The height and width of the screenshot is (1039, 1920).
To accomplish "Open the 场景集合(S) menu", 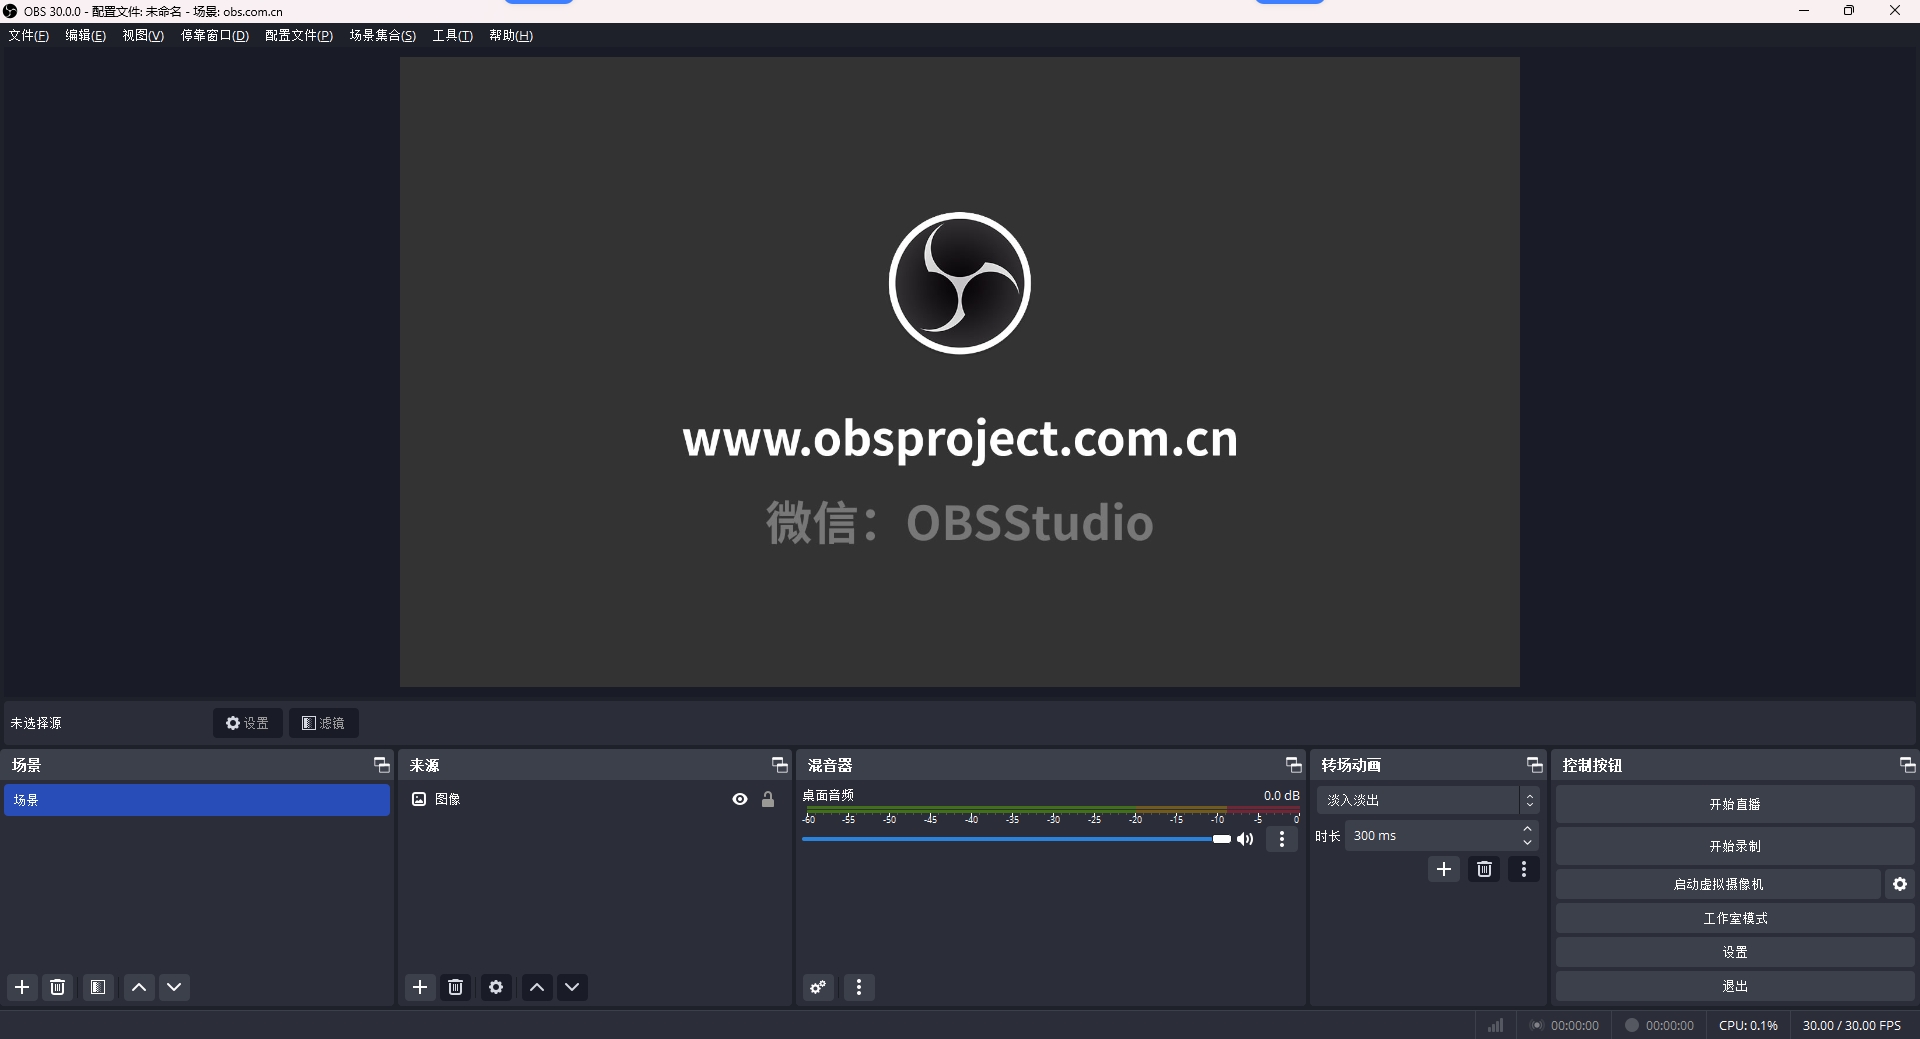I will coord(382,35).
